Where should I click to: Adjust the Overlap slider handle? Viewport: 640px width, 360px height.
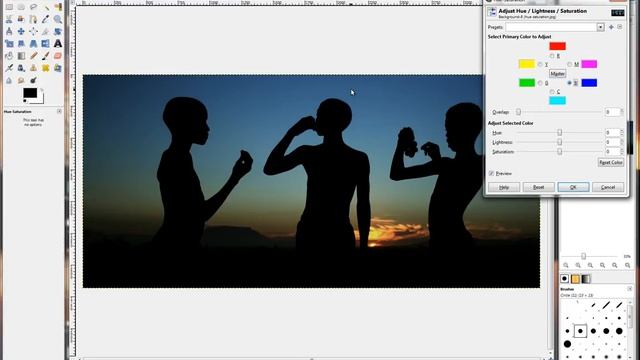pyautogui.click(x=518, y=112)
